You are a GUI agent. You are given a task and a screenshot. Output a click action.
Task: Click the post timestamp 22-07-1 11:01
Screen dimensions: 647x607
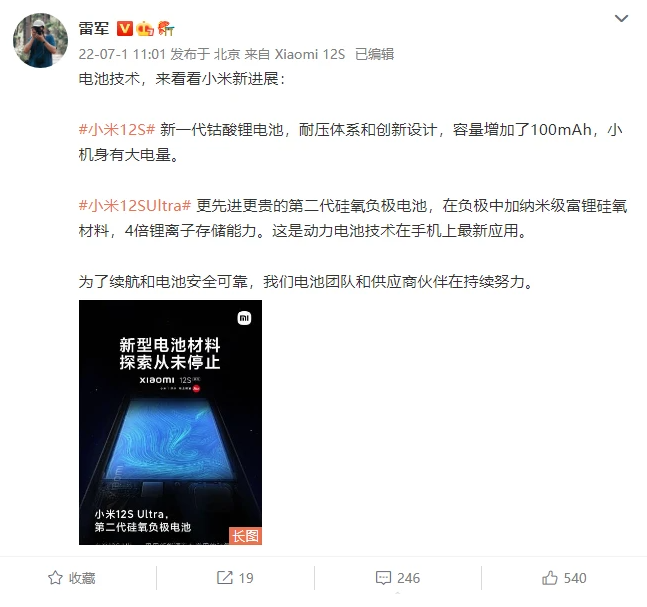pos(122,54)
